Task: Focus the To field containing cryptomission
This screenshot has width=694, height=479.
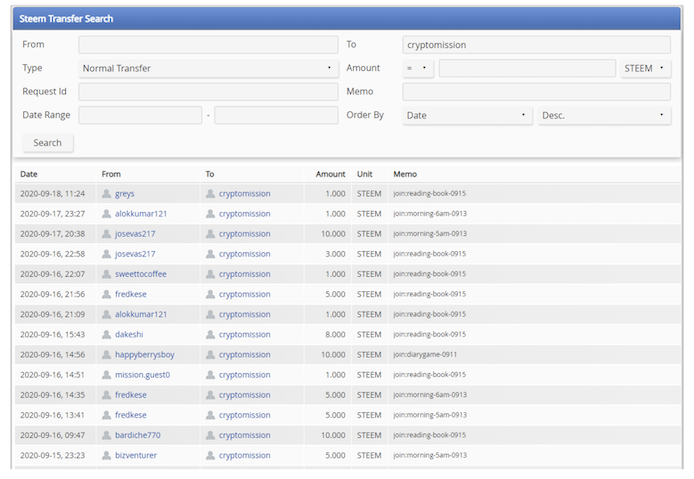Action: click(536, 45)
